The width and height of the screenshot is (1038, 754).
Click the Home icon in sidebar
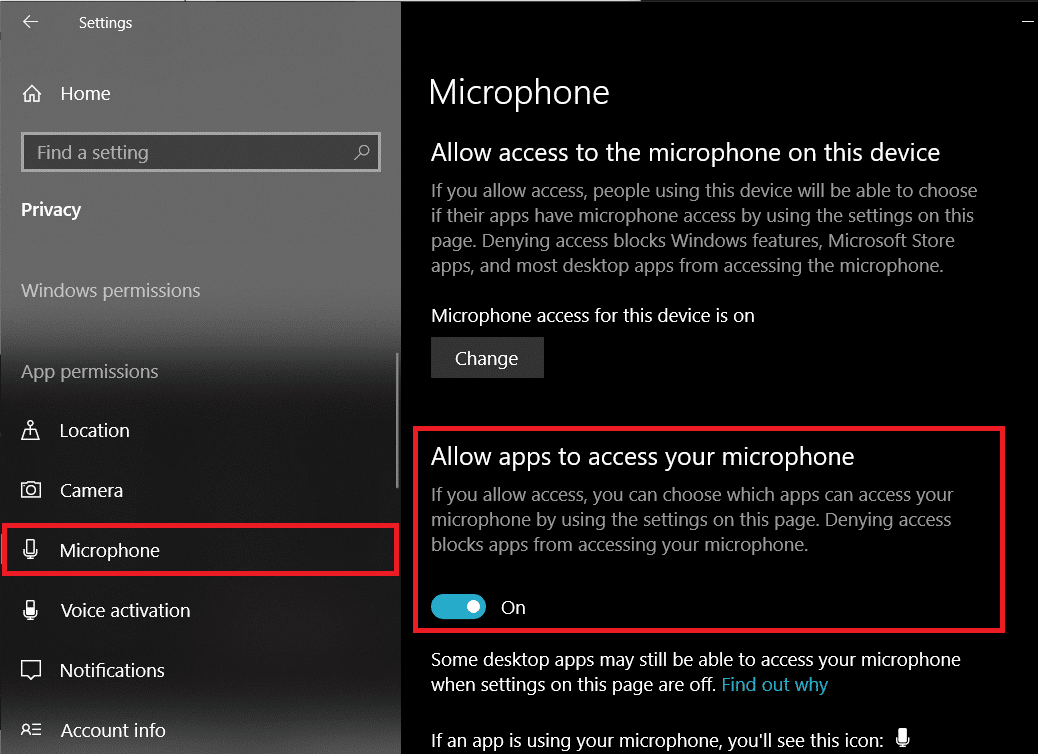(x=33, y=93)
